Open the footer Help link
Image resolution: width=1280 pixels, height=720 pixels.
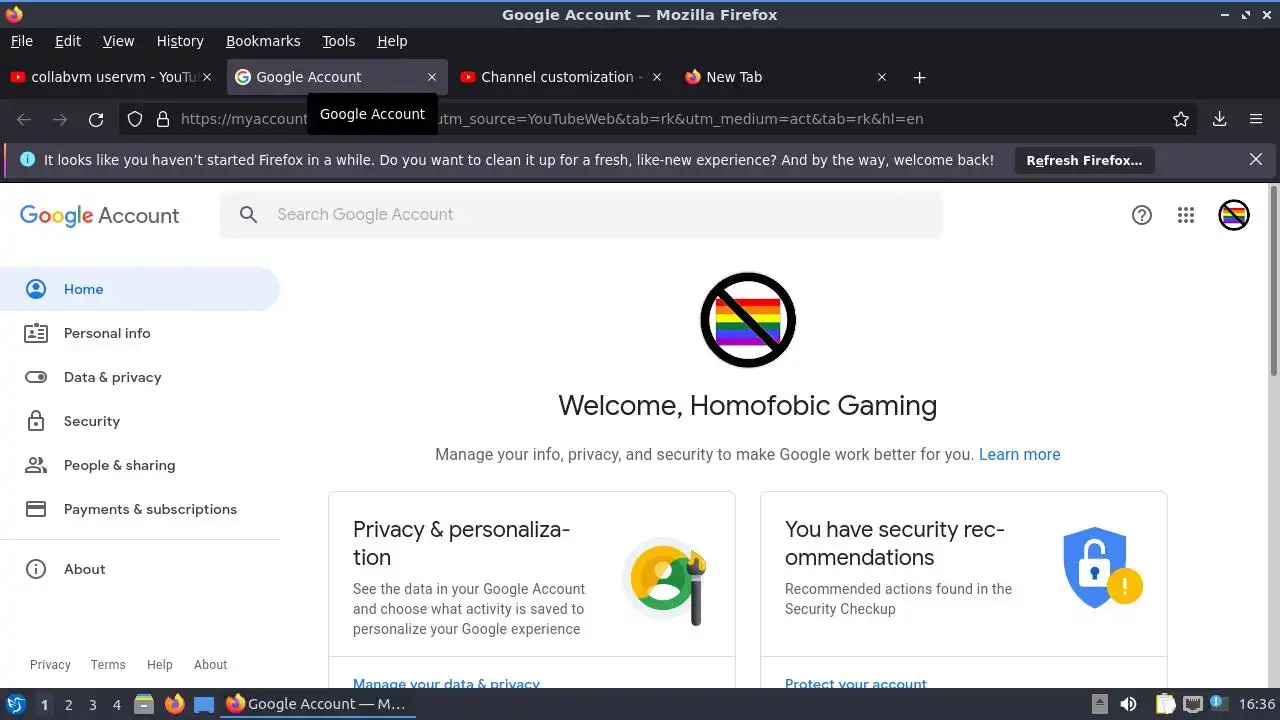point(160,665)
